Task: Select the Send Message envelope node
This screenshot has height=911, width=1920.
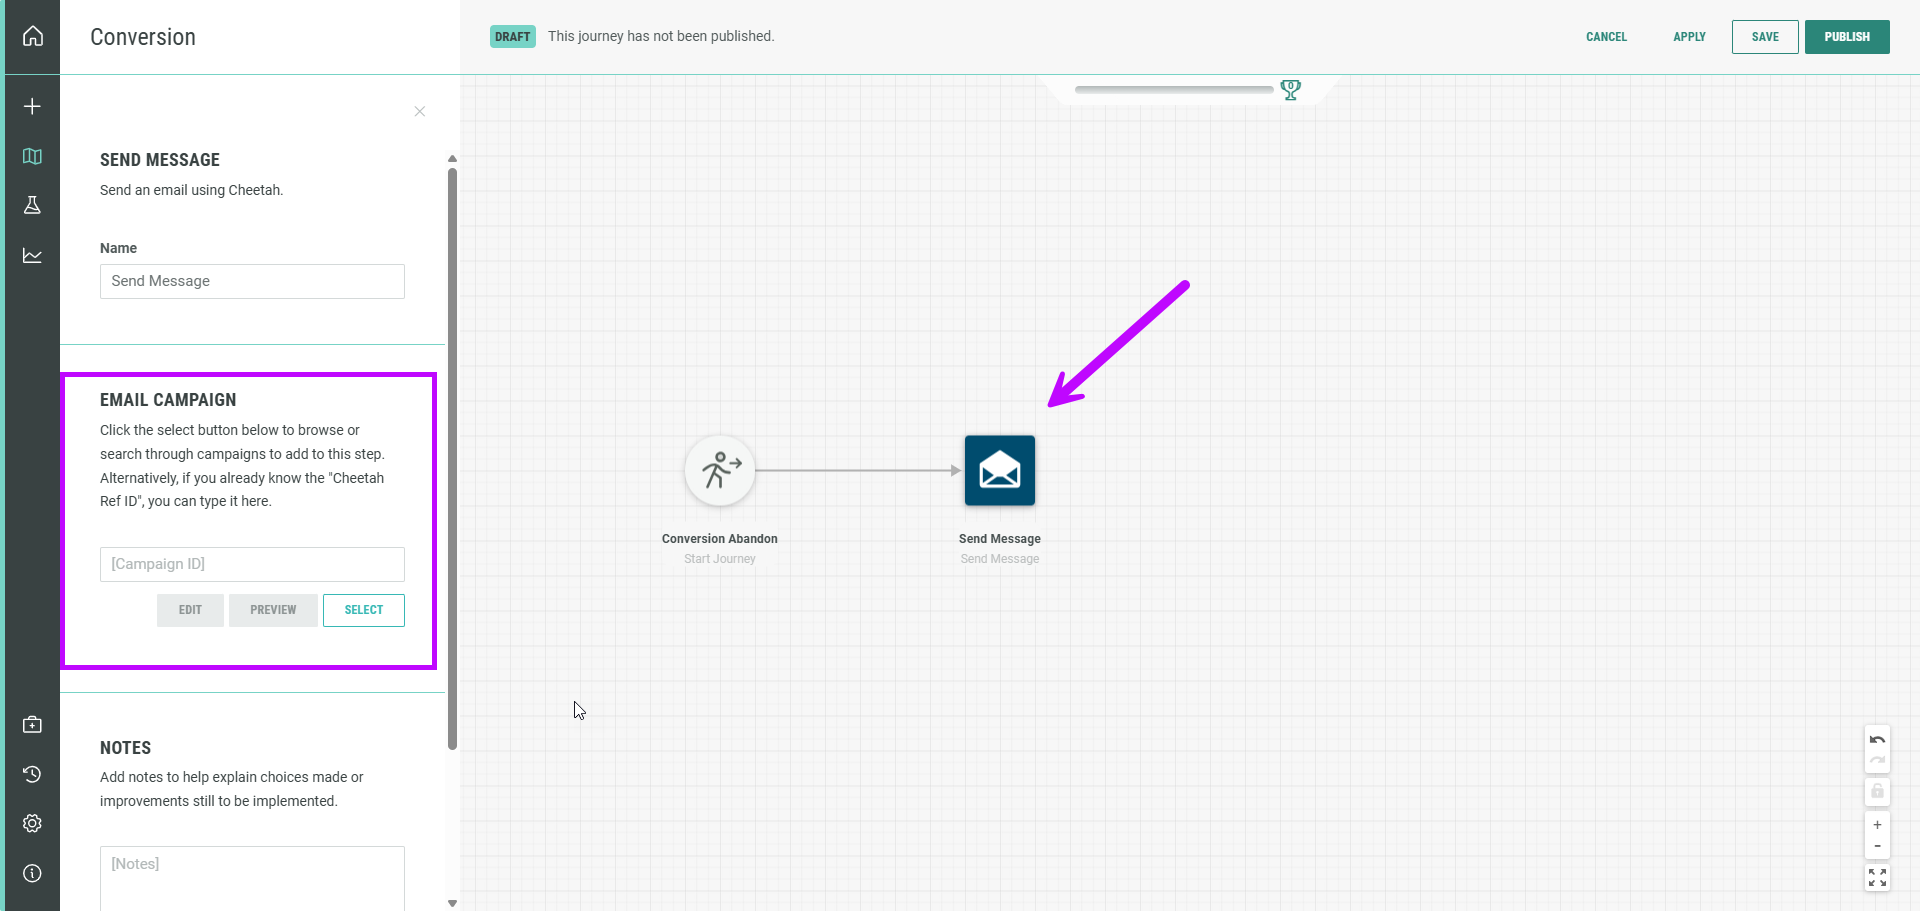Action: point(999,470)
